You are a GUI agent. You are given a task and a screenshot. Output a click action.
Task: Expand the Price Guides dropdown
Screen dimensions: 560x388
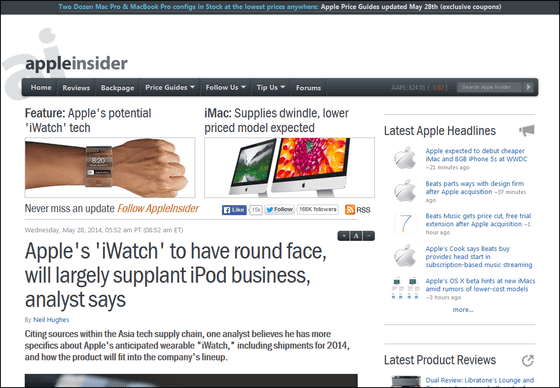(x=170, y=88)
